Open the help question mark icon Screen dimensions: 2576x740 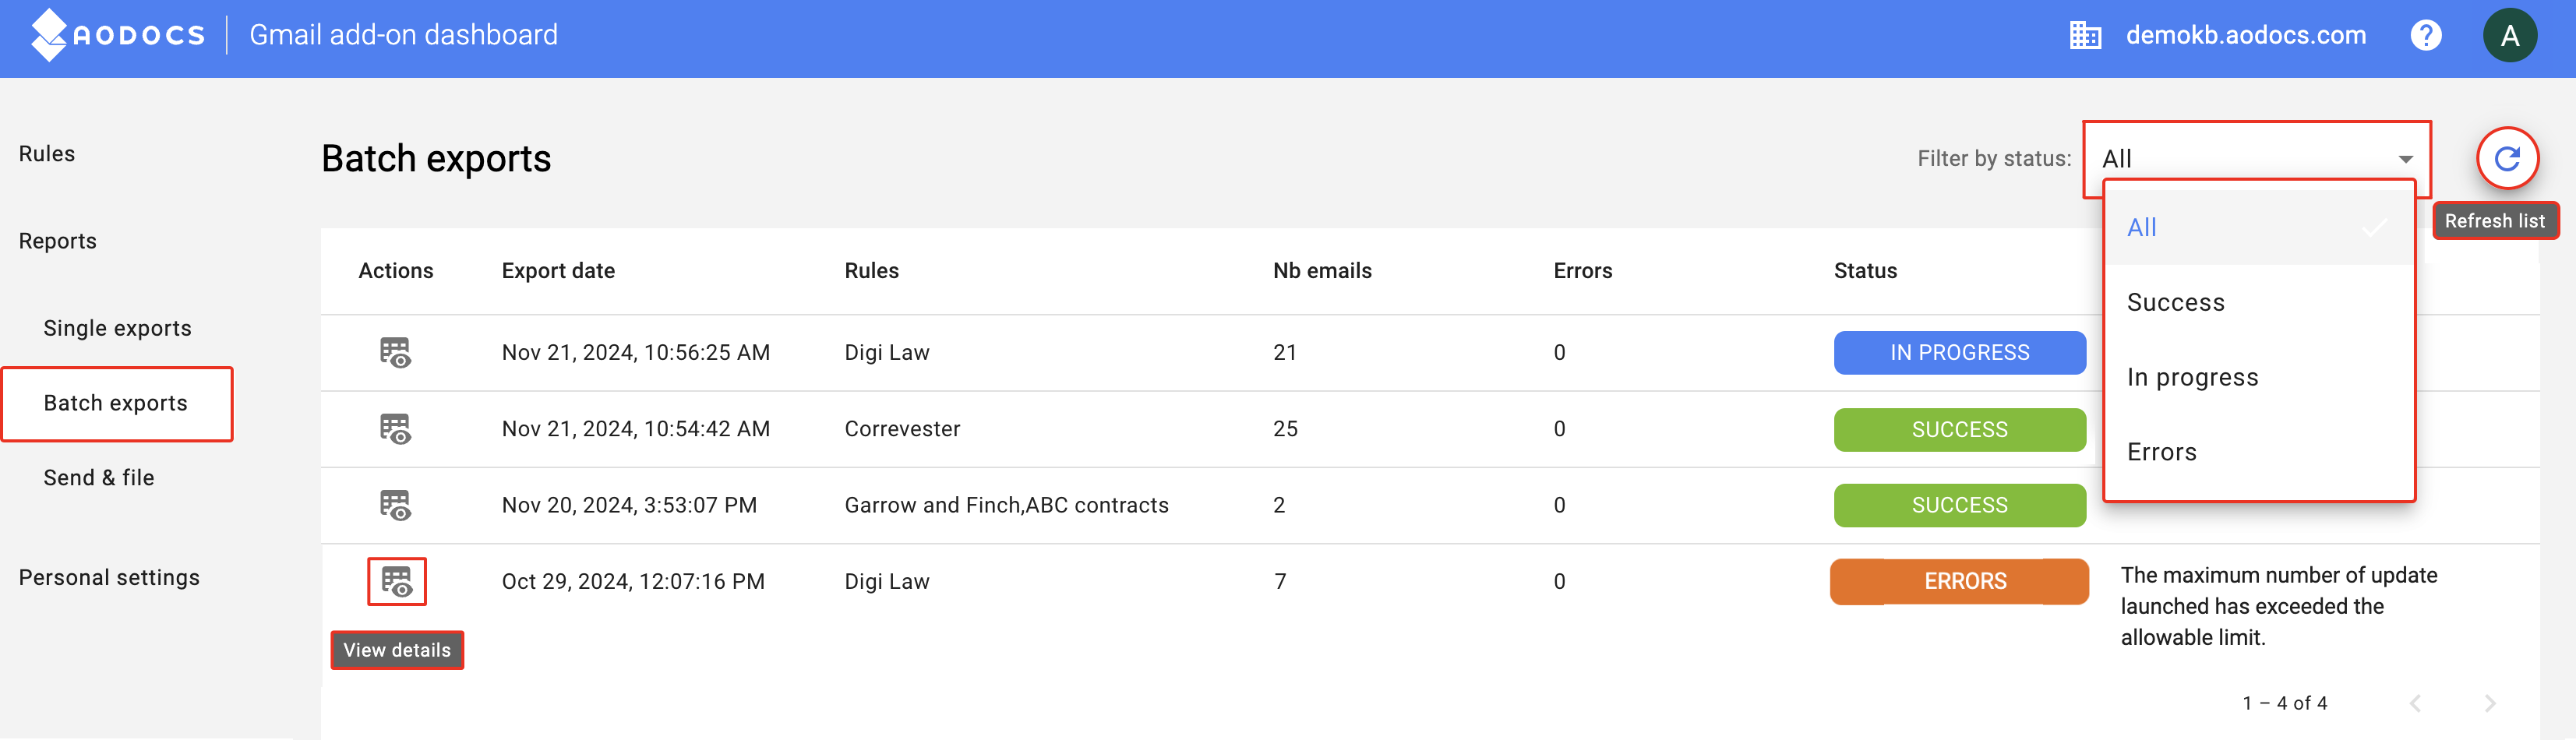click(x=2425, y=35)
